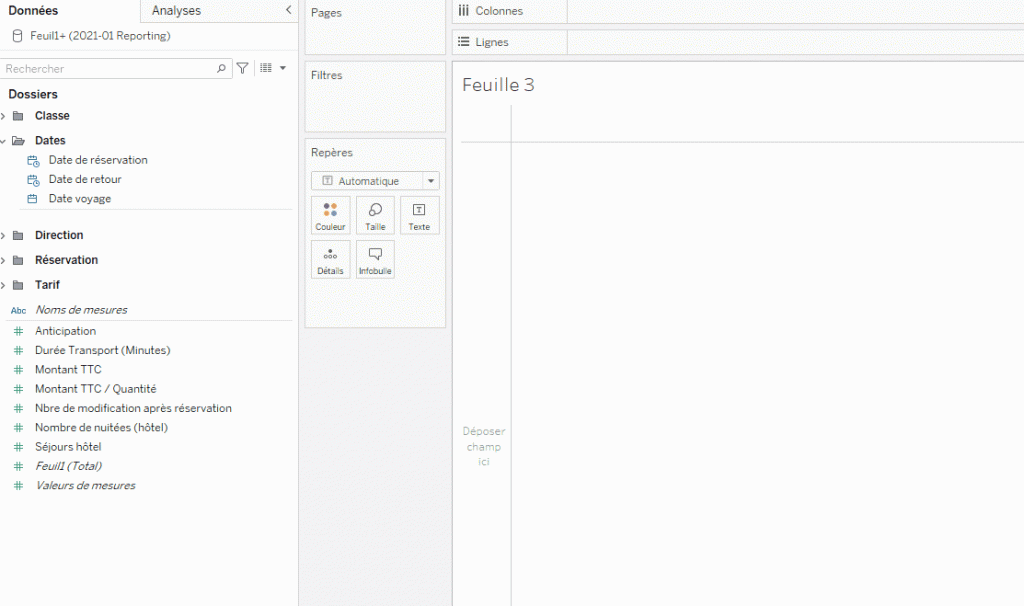The image size is (1024, 606).
Task: Click the Détails marks card
Action: pos(330,260)
